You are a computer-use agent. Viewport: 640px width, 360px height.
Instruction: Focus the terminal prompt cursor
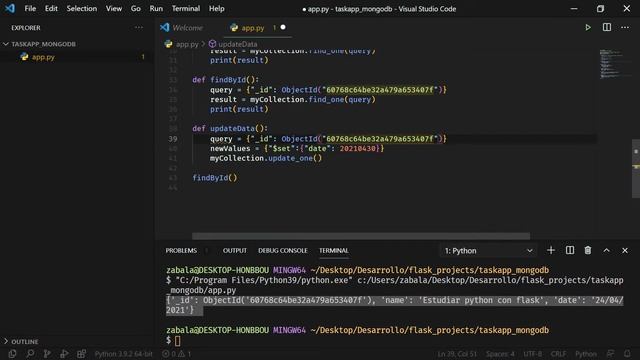[178, 340]
